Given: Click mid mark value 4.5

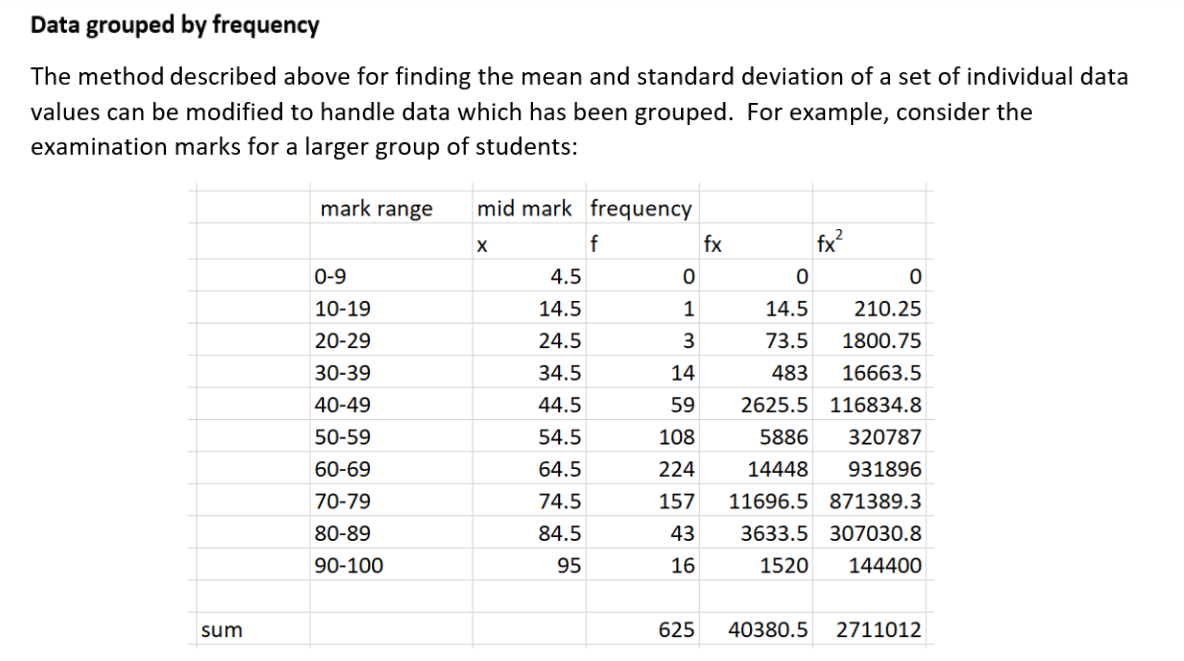Looking at the screenshot, I should [x=566, y=276].
